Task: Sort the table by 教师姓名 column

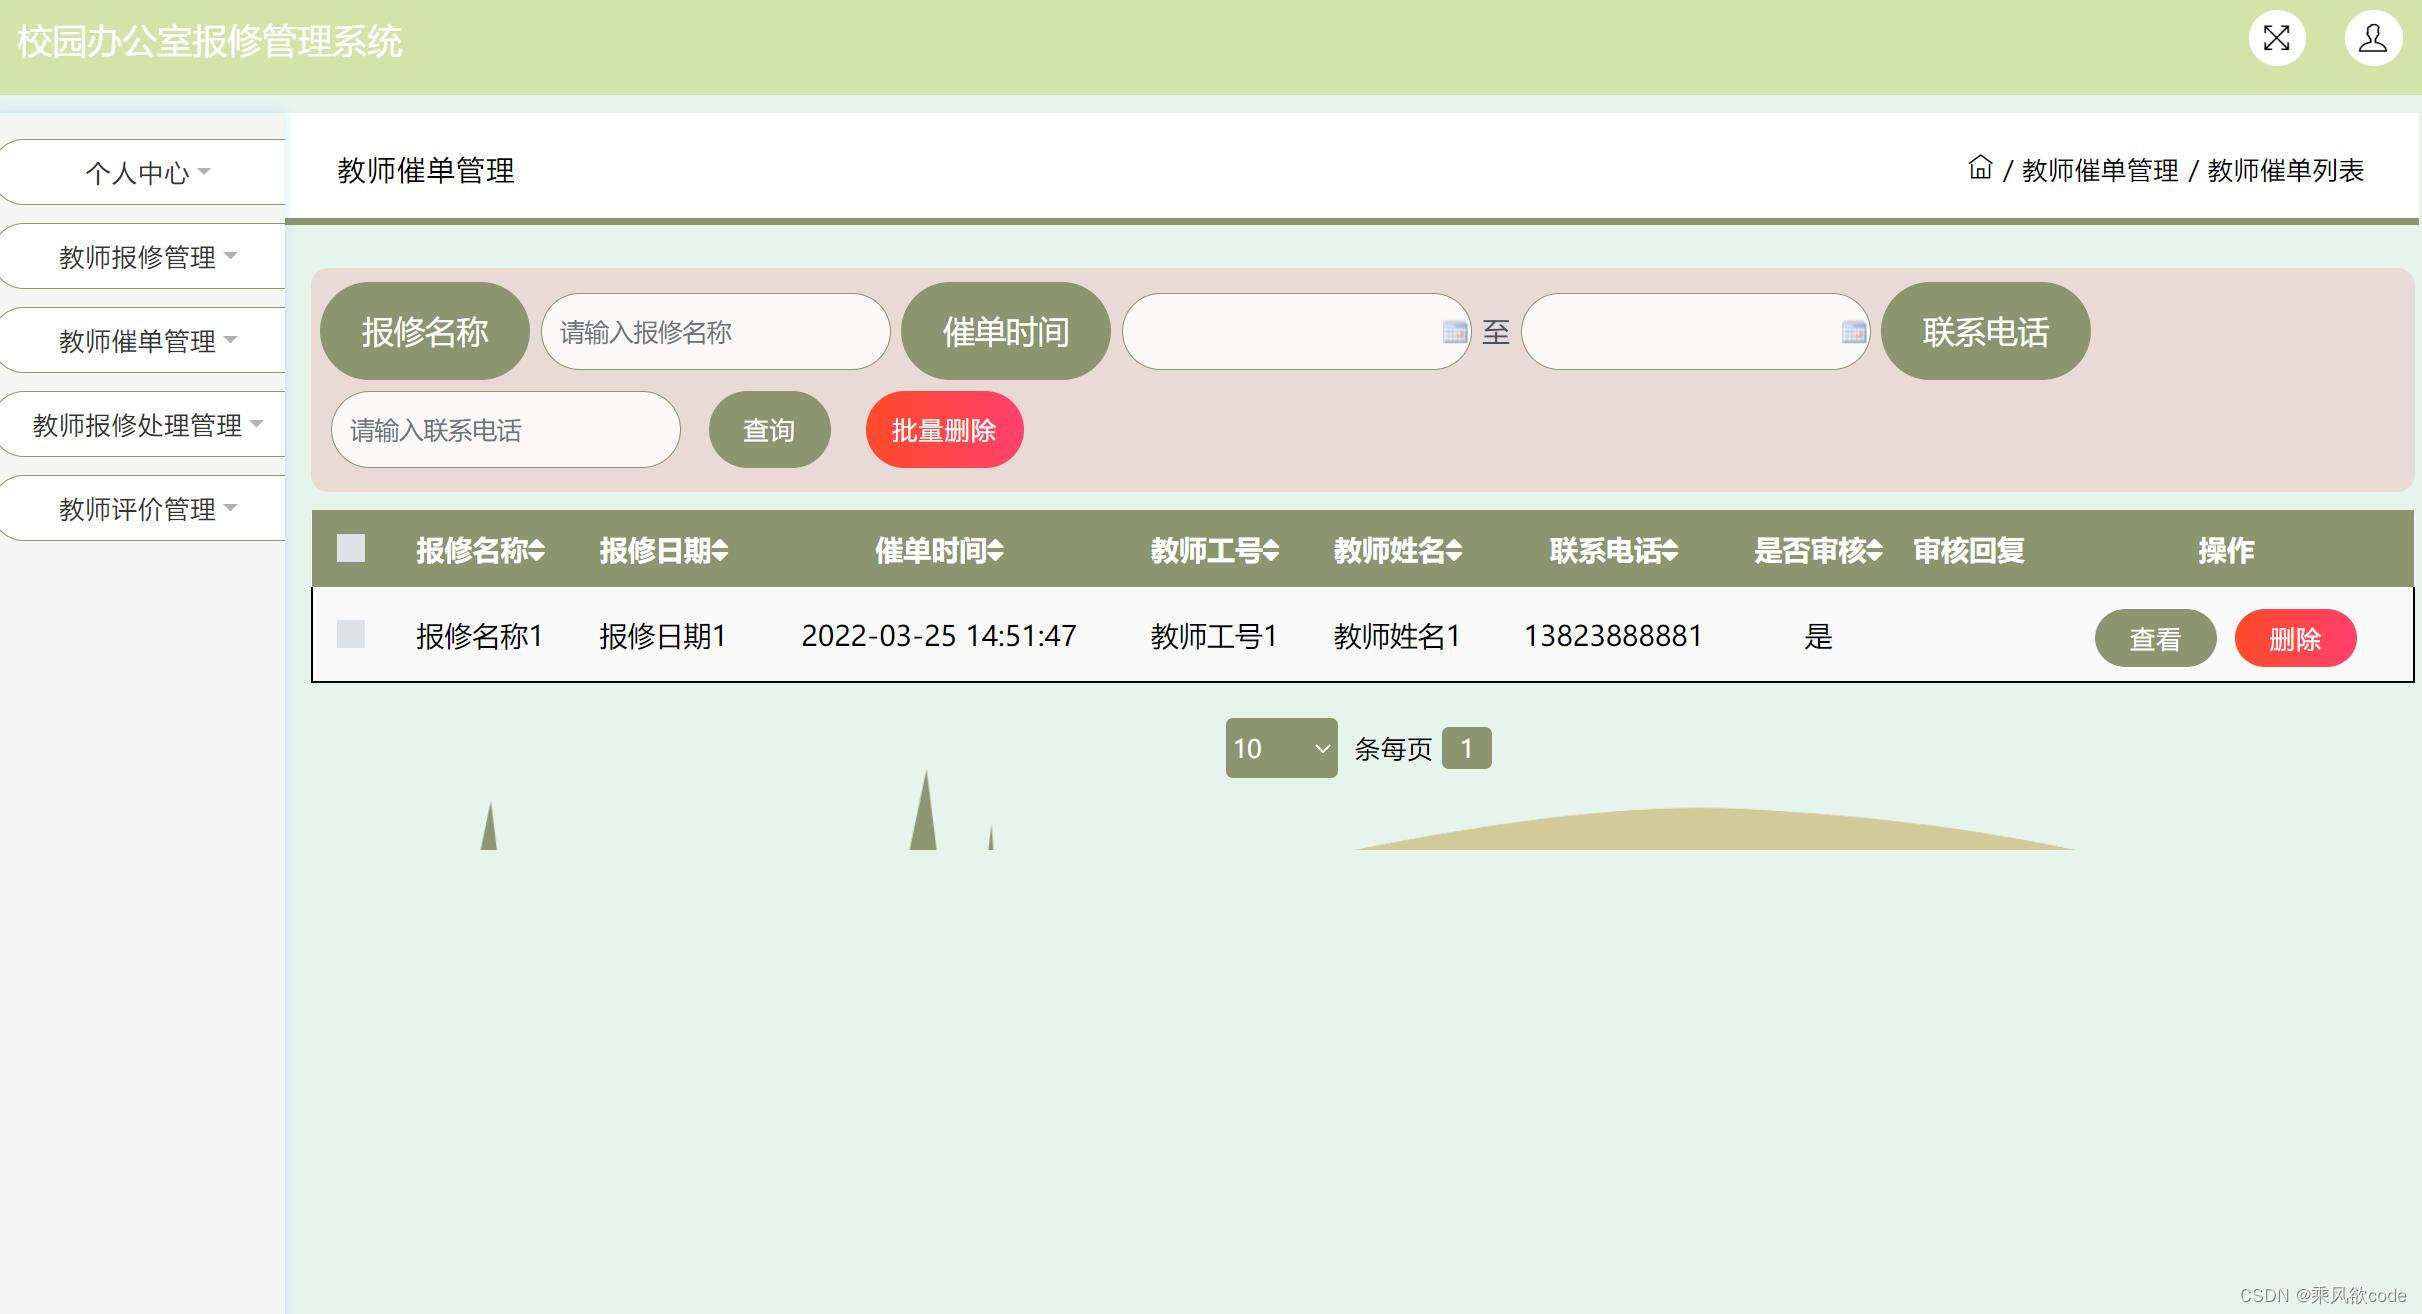Action: click(x=1396, y=551)
